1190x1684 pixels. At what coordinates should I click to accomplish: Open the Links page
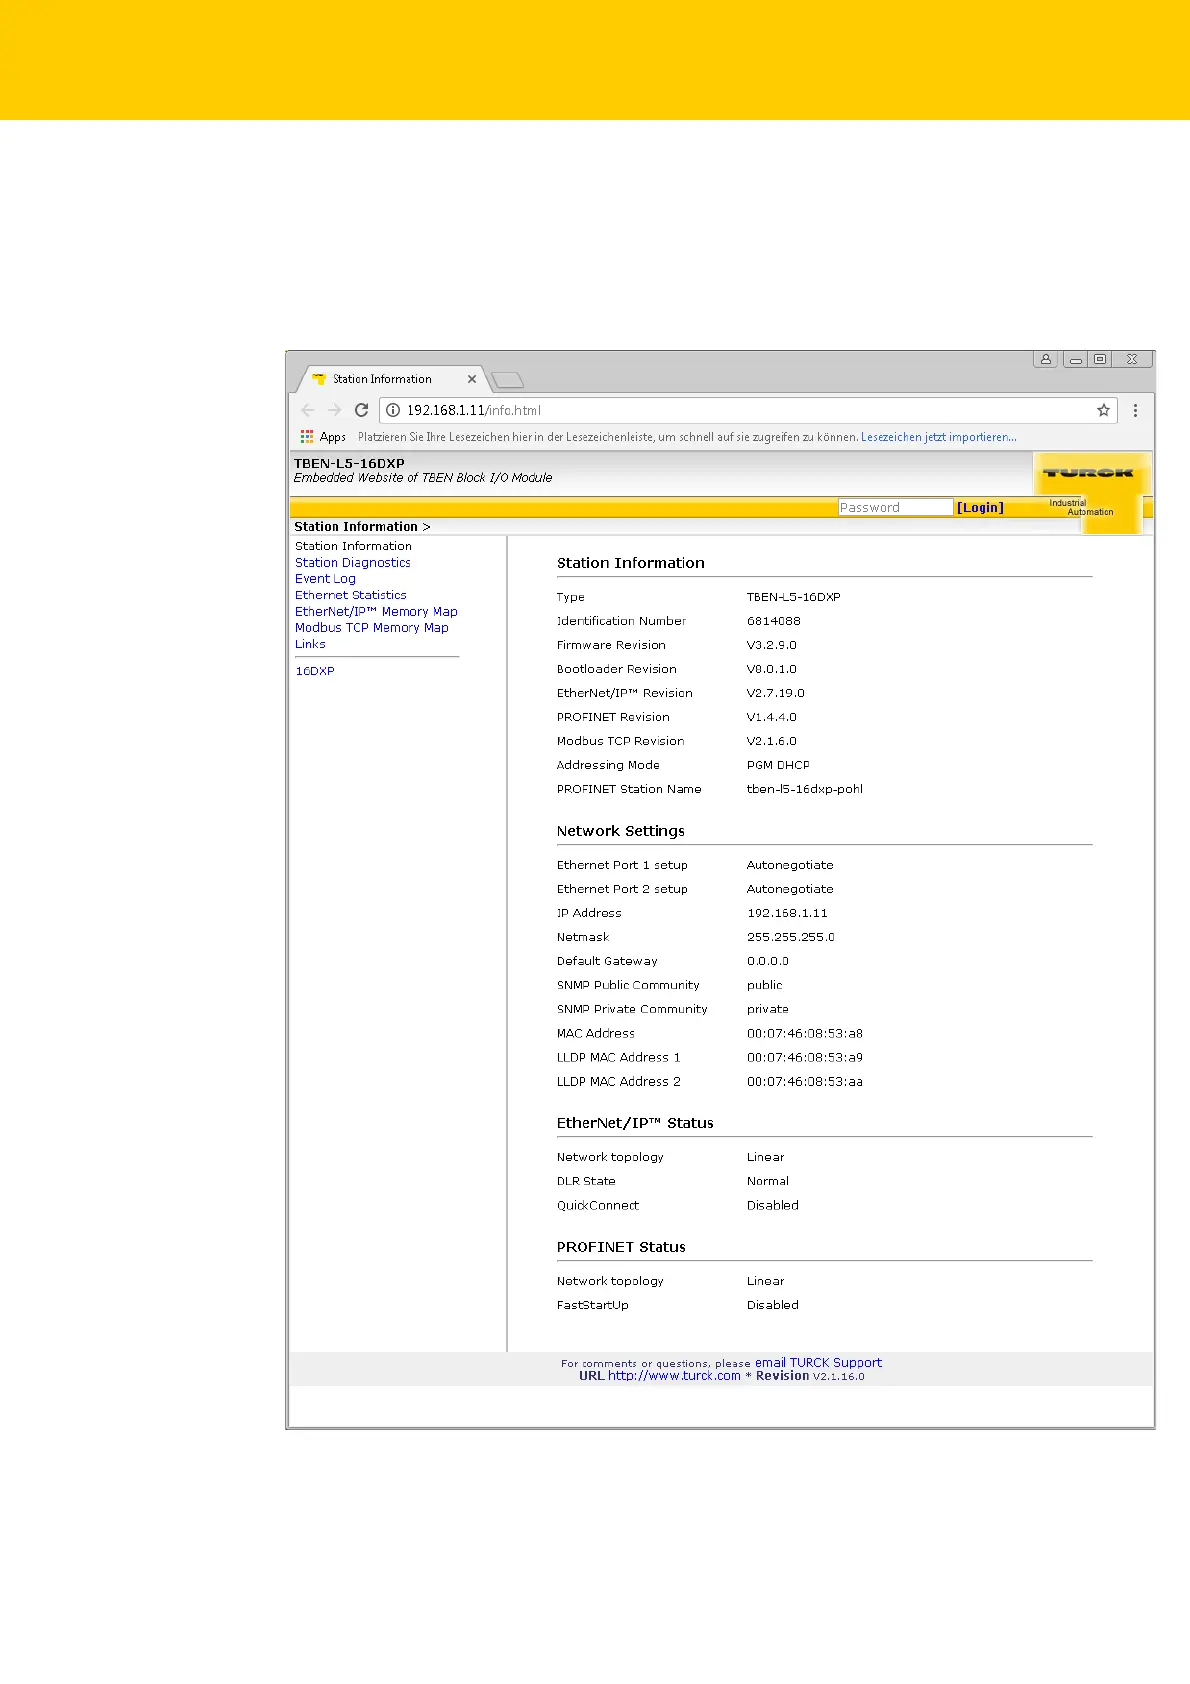(x=310, y=644)
